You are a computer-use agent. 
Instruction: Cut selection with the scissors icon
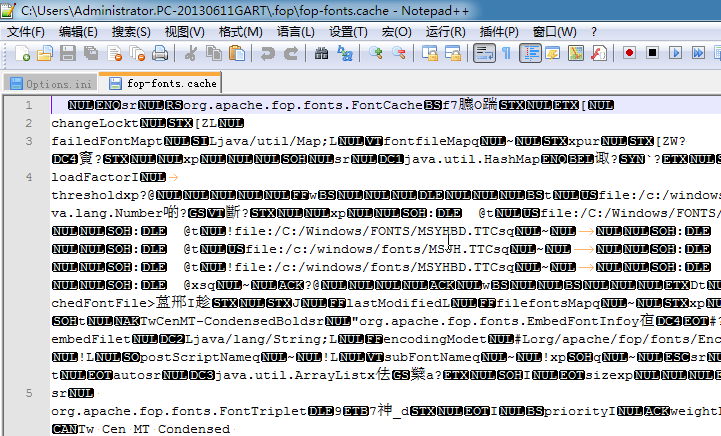coord(190,53)
